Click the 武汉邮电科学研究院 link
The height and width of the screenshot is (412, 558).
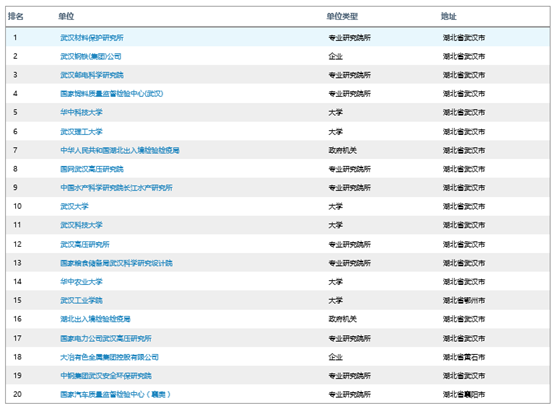(92, 75)
